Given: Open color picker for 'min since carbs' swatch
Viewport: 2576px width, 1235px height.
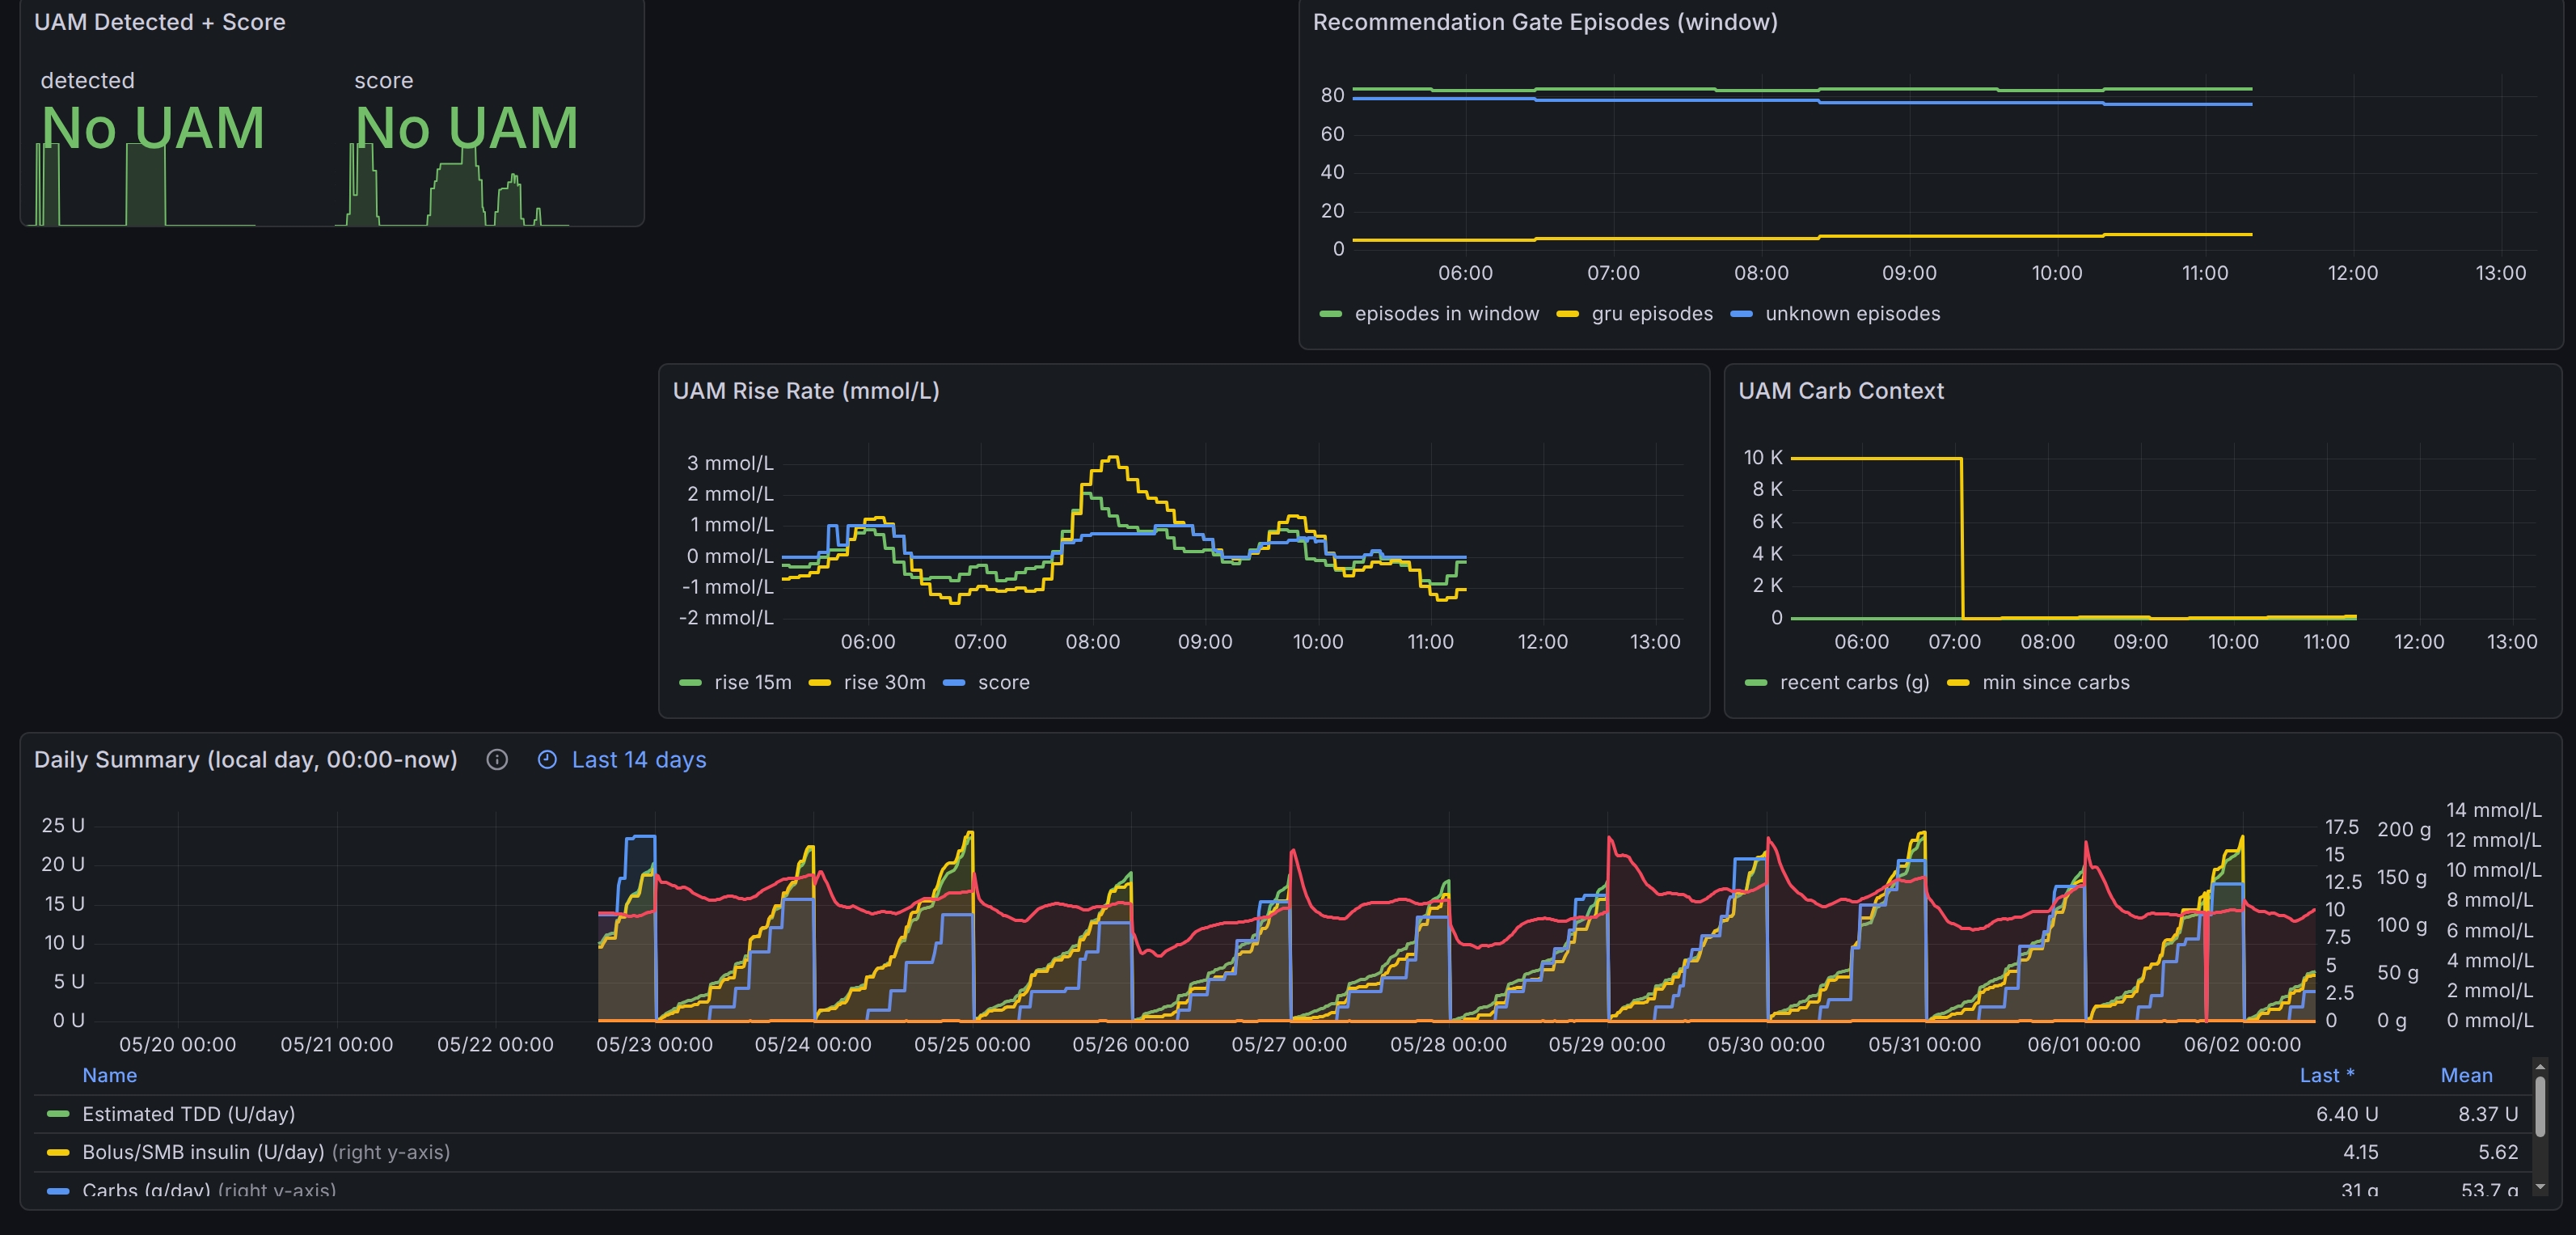Looking at the screenshot, I should (x=1957, y=683).
